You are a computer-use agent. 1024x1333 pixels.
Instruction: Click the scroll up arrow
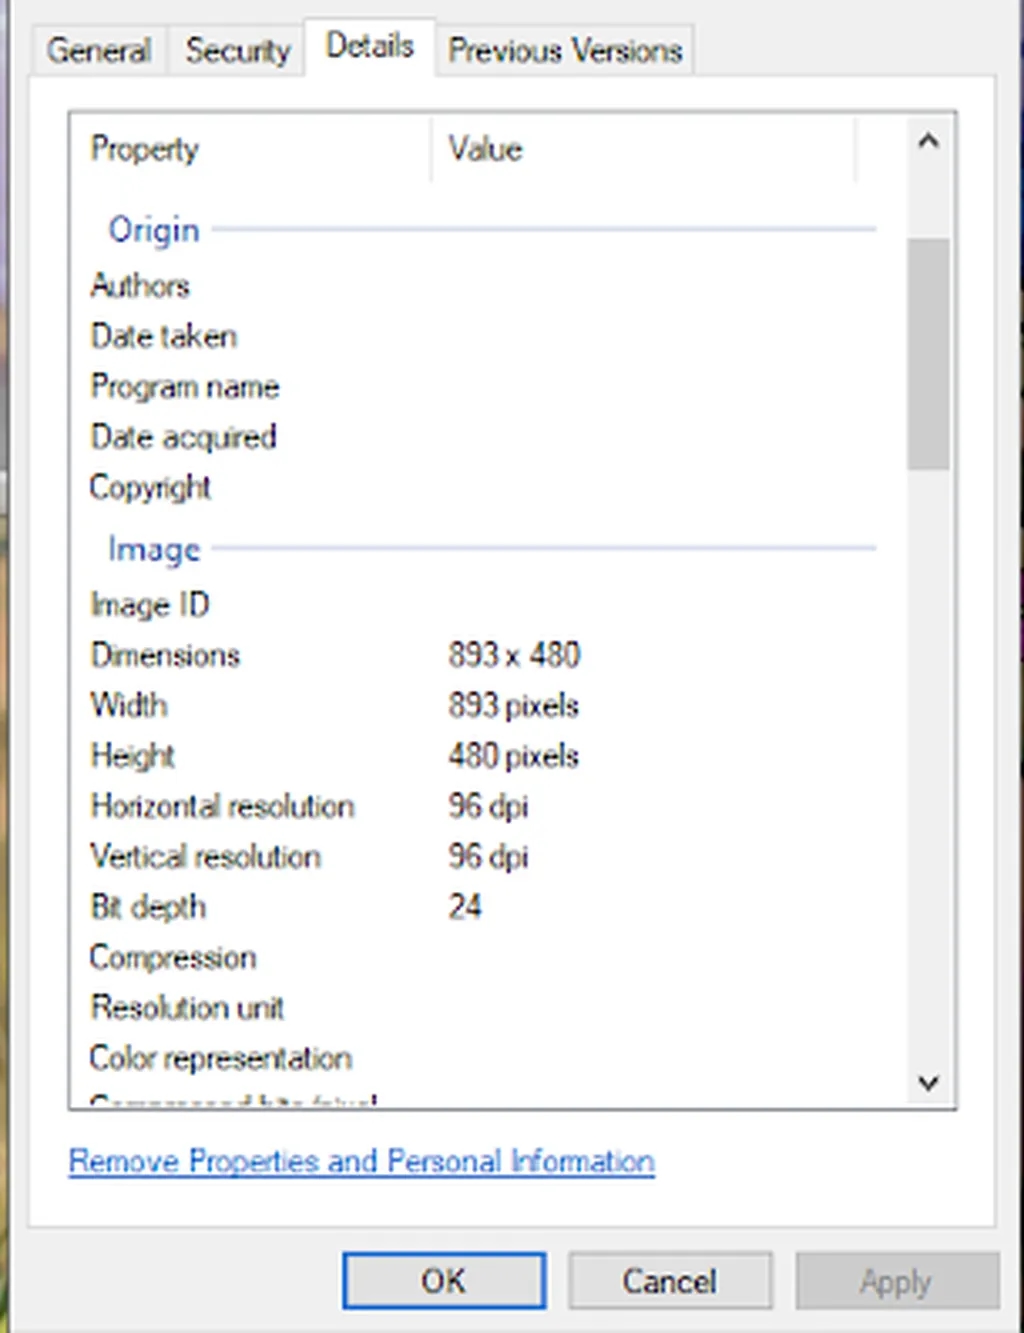pyautogui.click(x=928, y=141)
